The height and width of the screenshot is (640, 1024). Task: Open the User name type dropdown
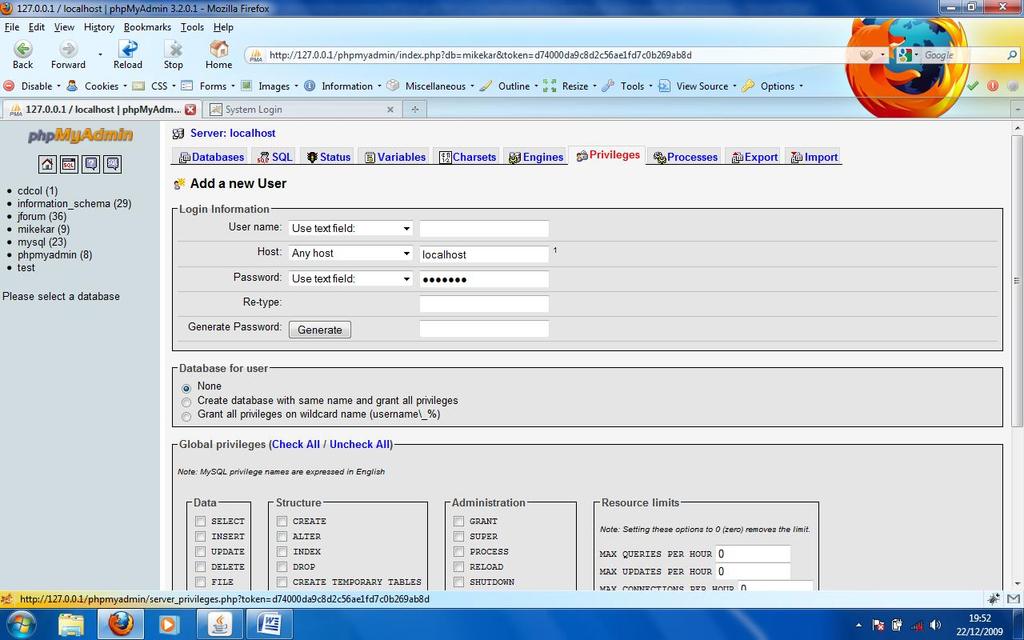pos(351,228)
